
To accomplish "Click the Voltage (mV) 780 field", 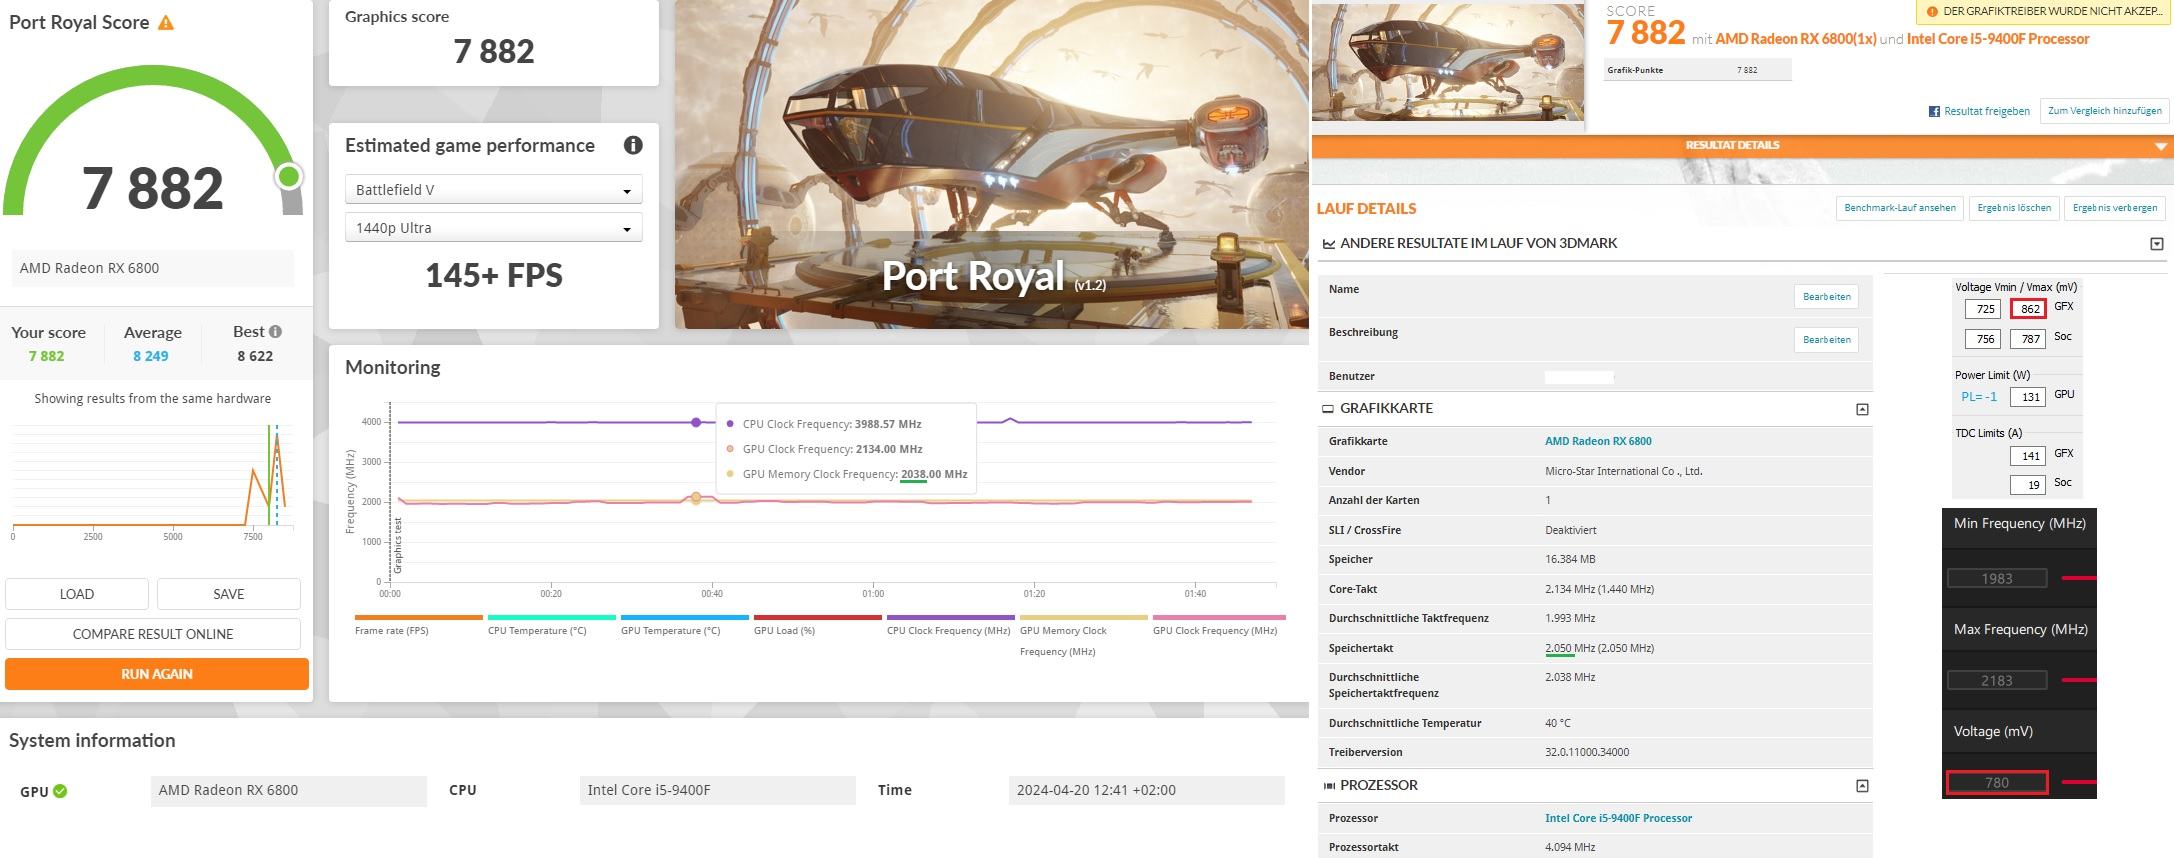I will tap(1997, 783).
